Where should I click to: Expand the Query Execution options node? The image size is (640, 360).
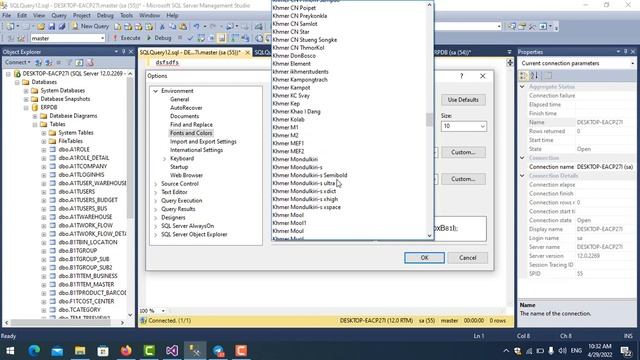(156, 201)
